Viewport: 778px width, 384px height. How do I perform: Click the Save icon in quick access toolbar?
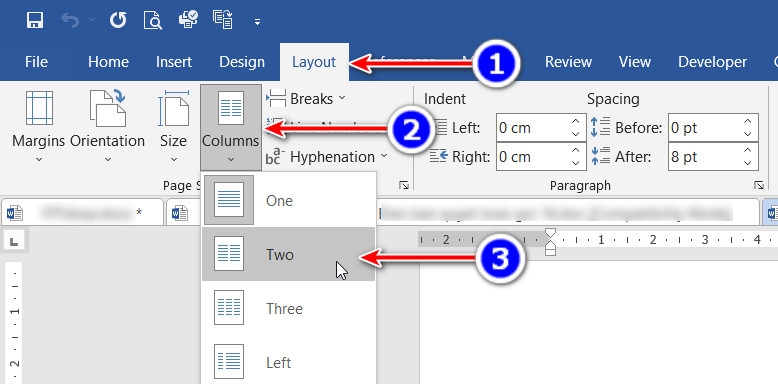pos(35,20)
